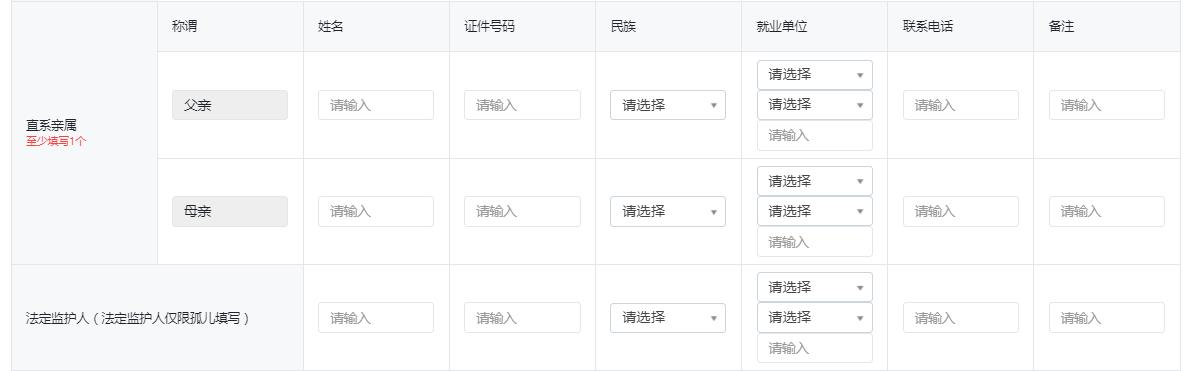Image resolution: width=1191 pixels, height=371 pixels.
Task: Click the mother's 联系电话 input field
Action: [960, 211]
